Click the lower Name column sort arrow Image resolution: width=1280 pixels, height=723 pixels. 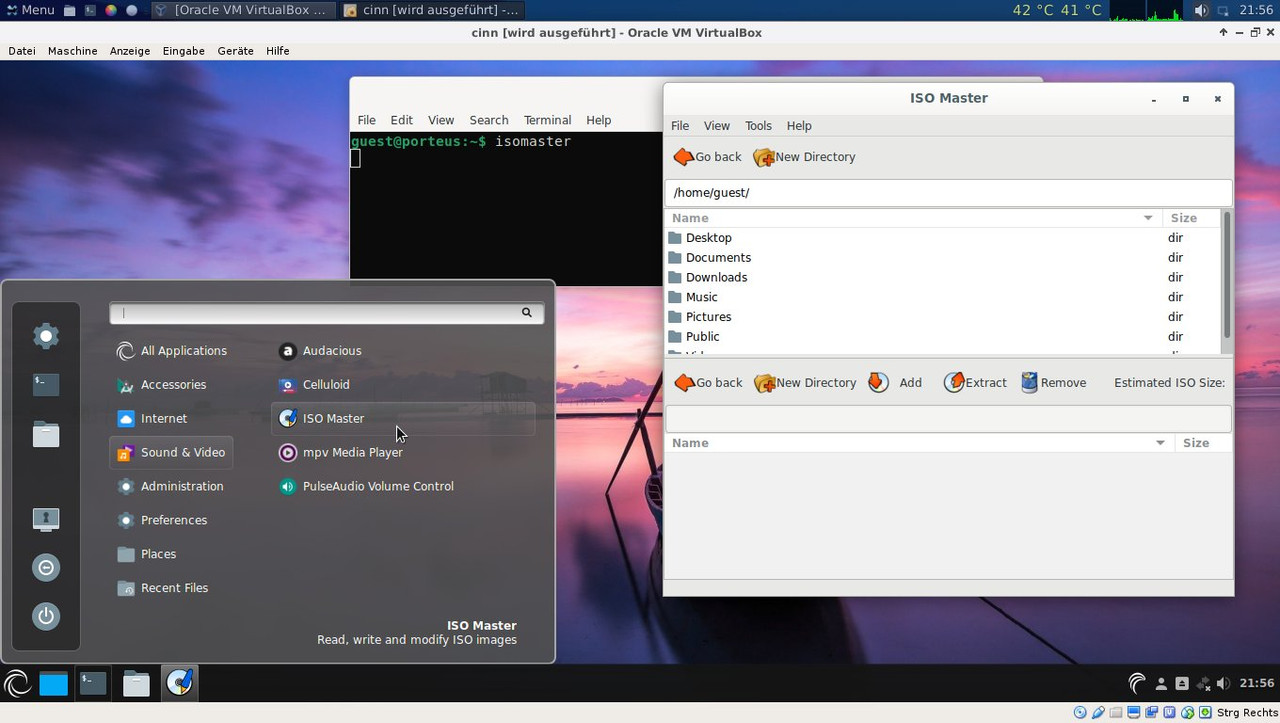pos(1160,443)
